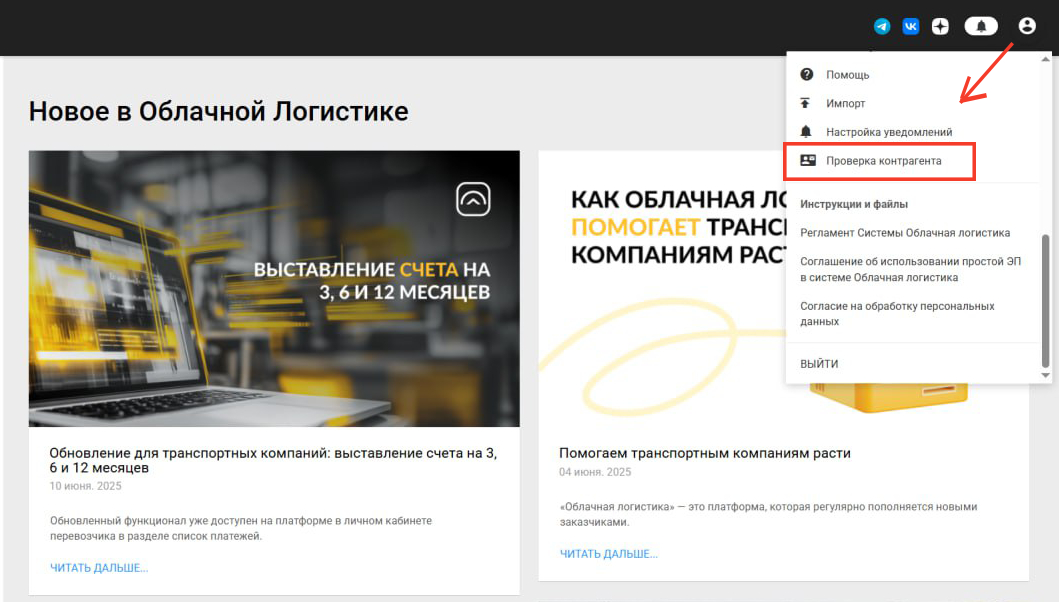
Task: Click the ID card icon beside Проверка контрагента
Action: coord(808,160)
